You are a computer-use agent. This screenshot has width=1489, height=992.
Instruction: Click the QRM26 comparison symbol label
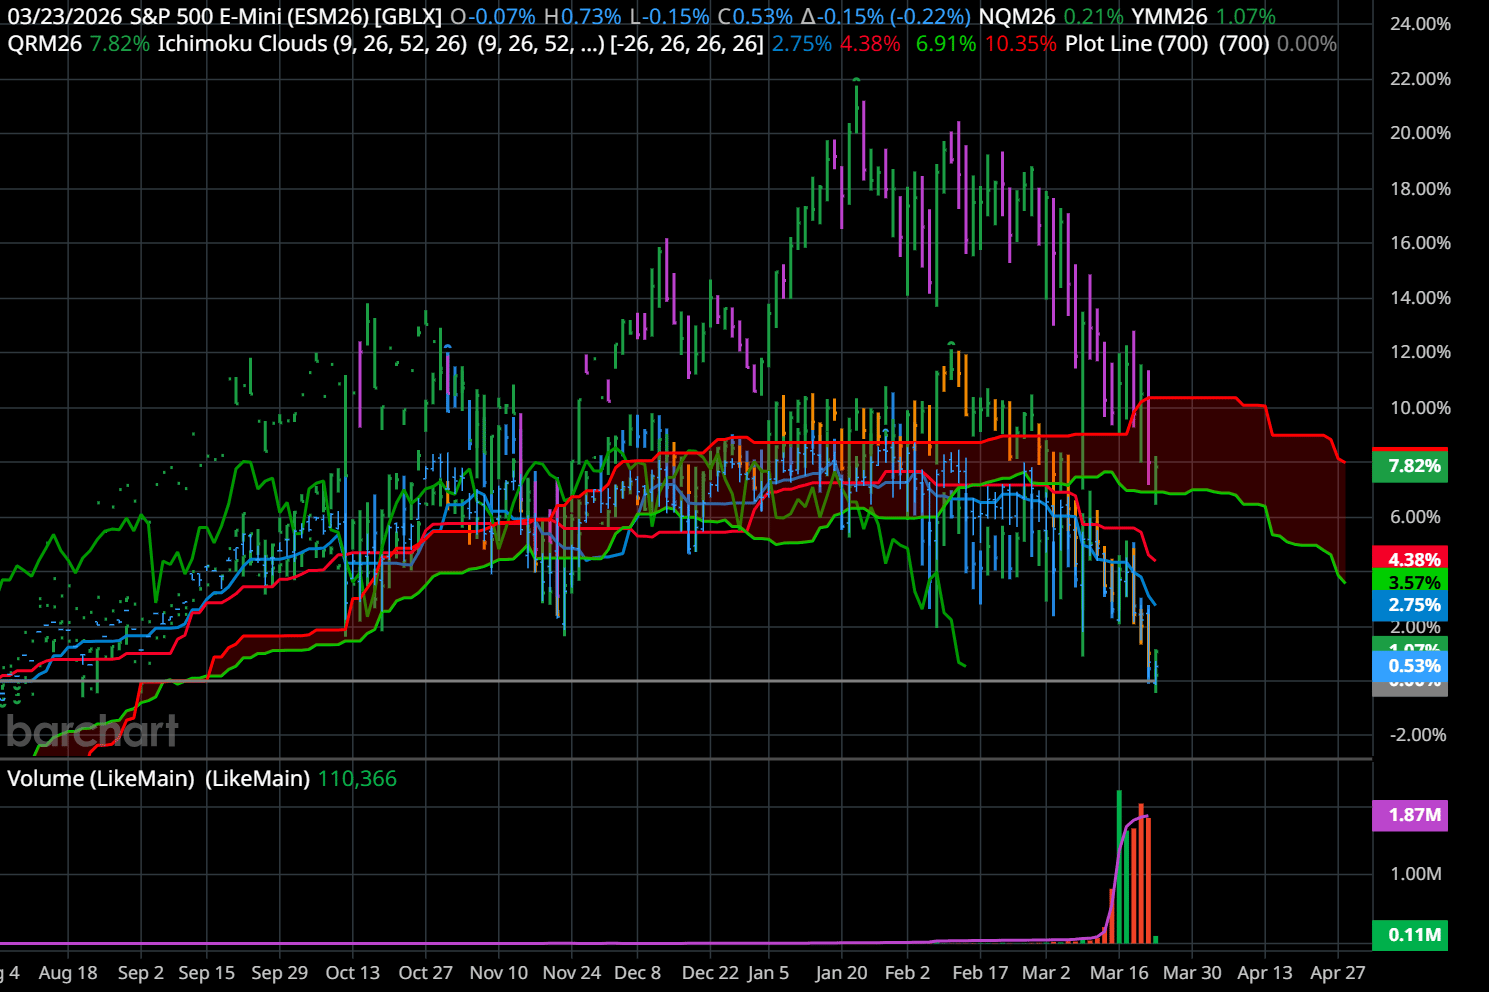pos(44,44)
